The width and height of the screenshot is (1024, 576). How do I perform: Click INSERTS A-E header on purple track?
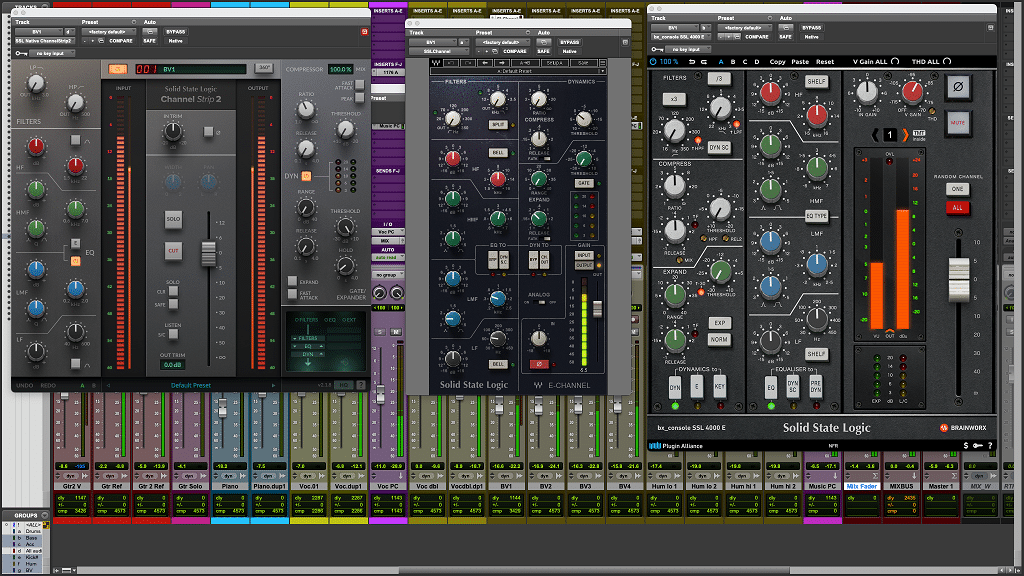click(x=388, y=11)
